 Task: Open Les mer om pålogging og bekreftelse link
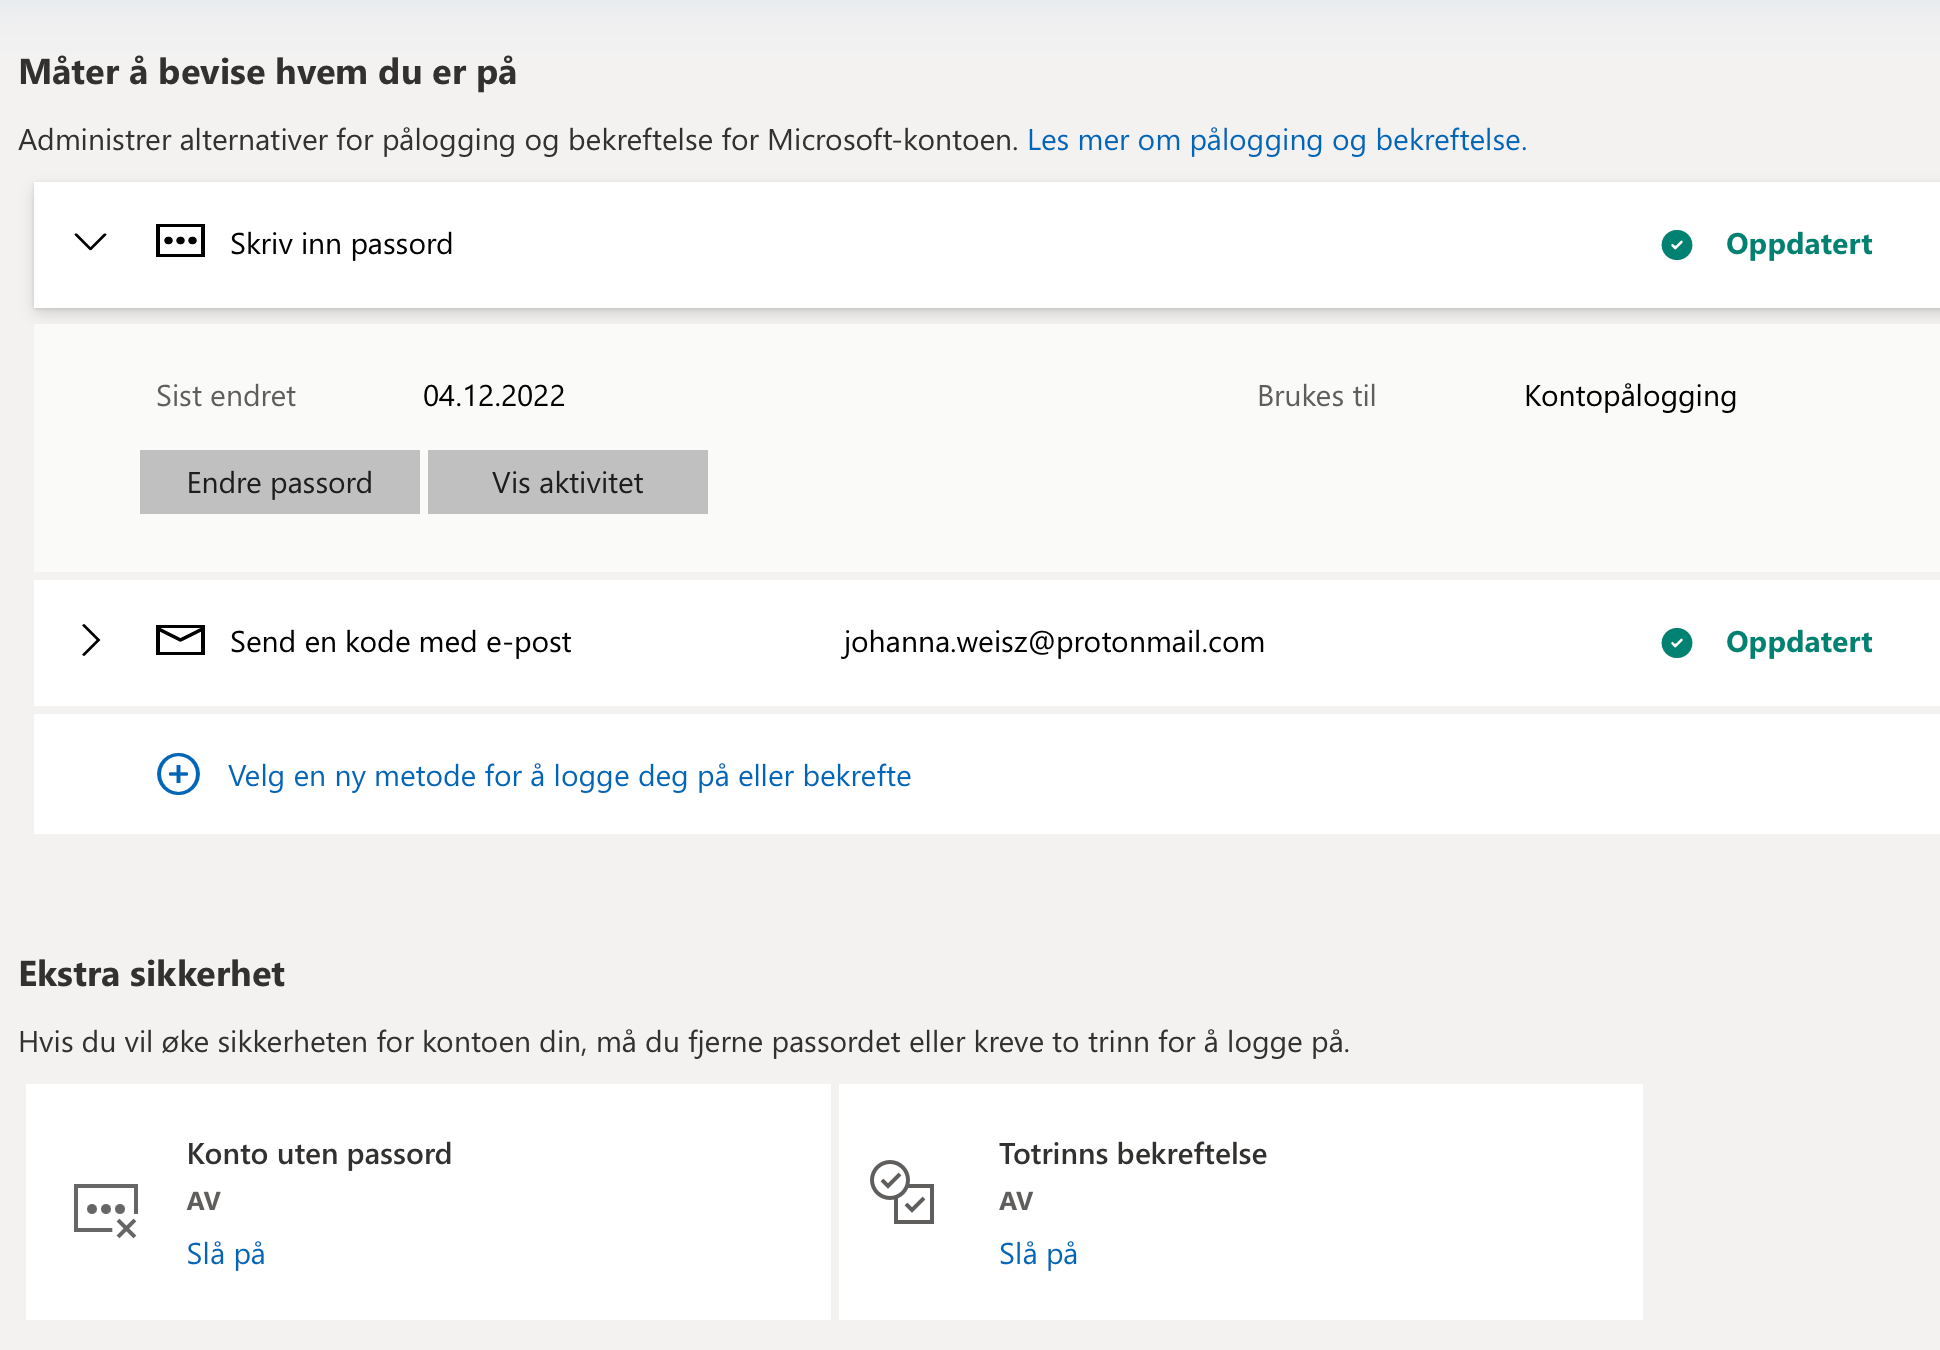click(x=1276, y=140)
